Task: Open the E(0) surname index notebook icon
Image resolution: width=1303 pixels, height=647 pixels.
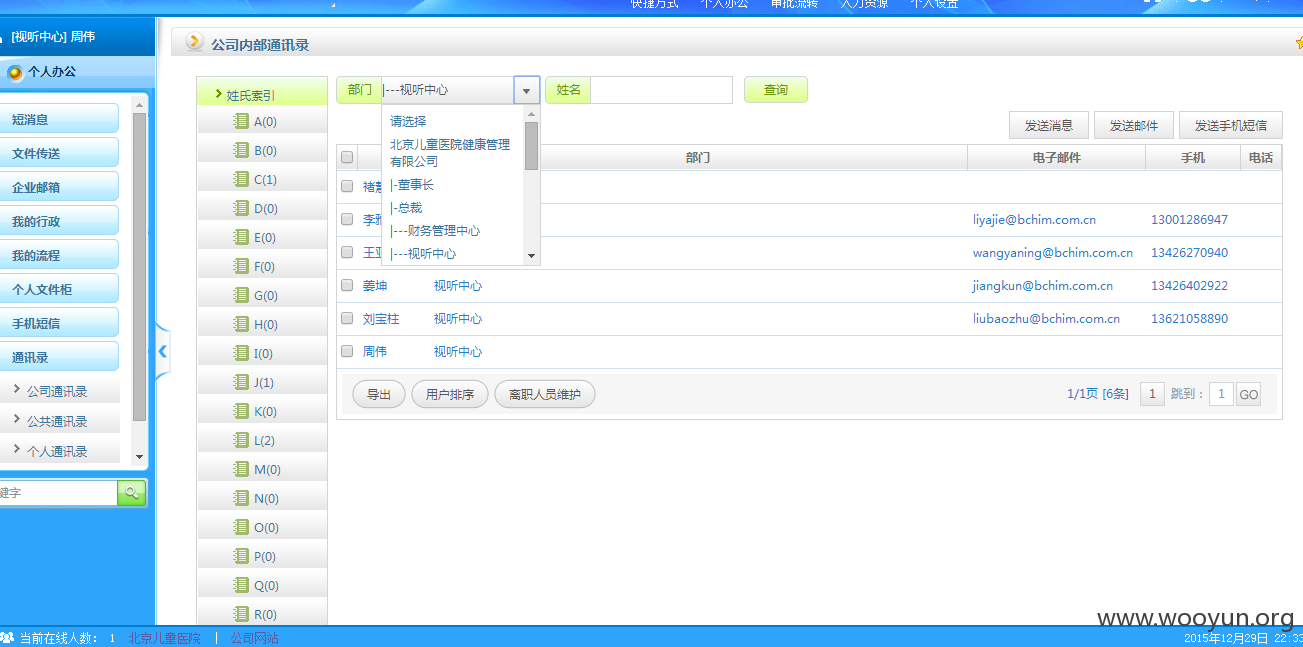Action: pos(240,237)
